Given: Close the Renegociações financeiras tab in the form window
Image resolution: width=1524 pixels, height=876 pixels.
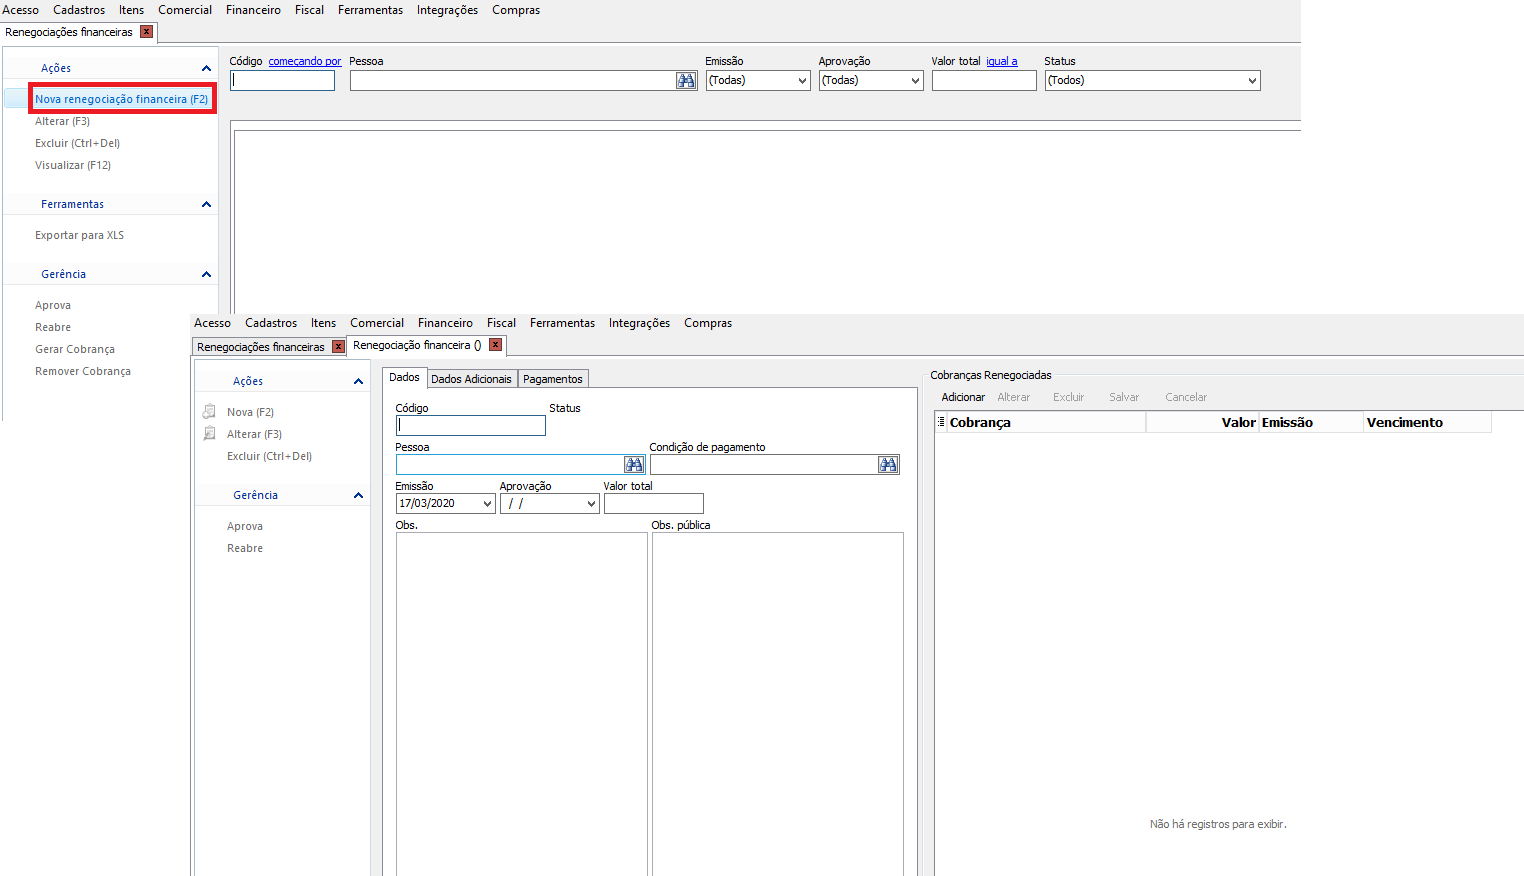Looking at the screenshot, I should 338,347.
